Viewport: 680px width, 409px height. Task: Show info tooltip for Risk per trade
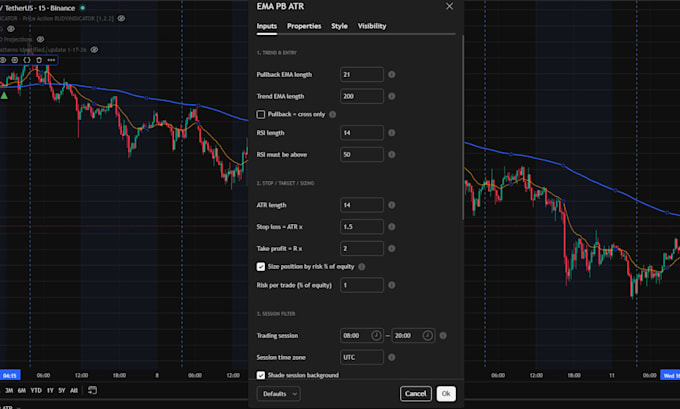[x=392, y=285]
